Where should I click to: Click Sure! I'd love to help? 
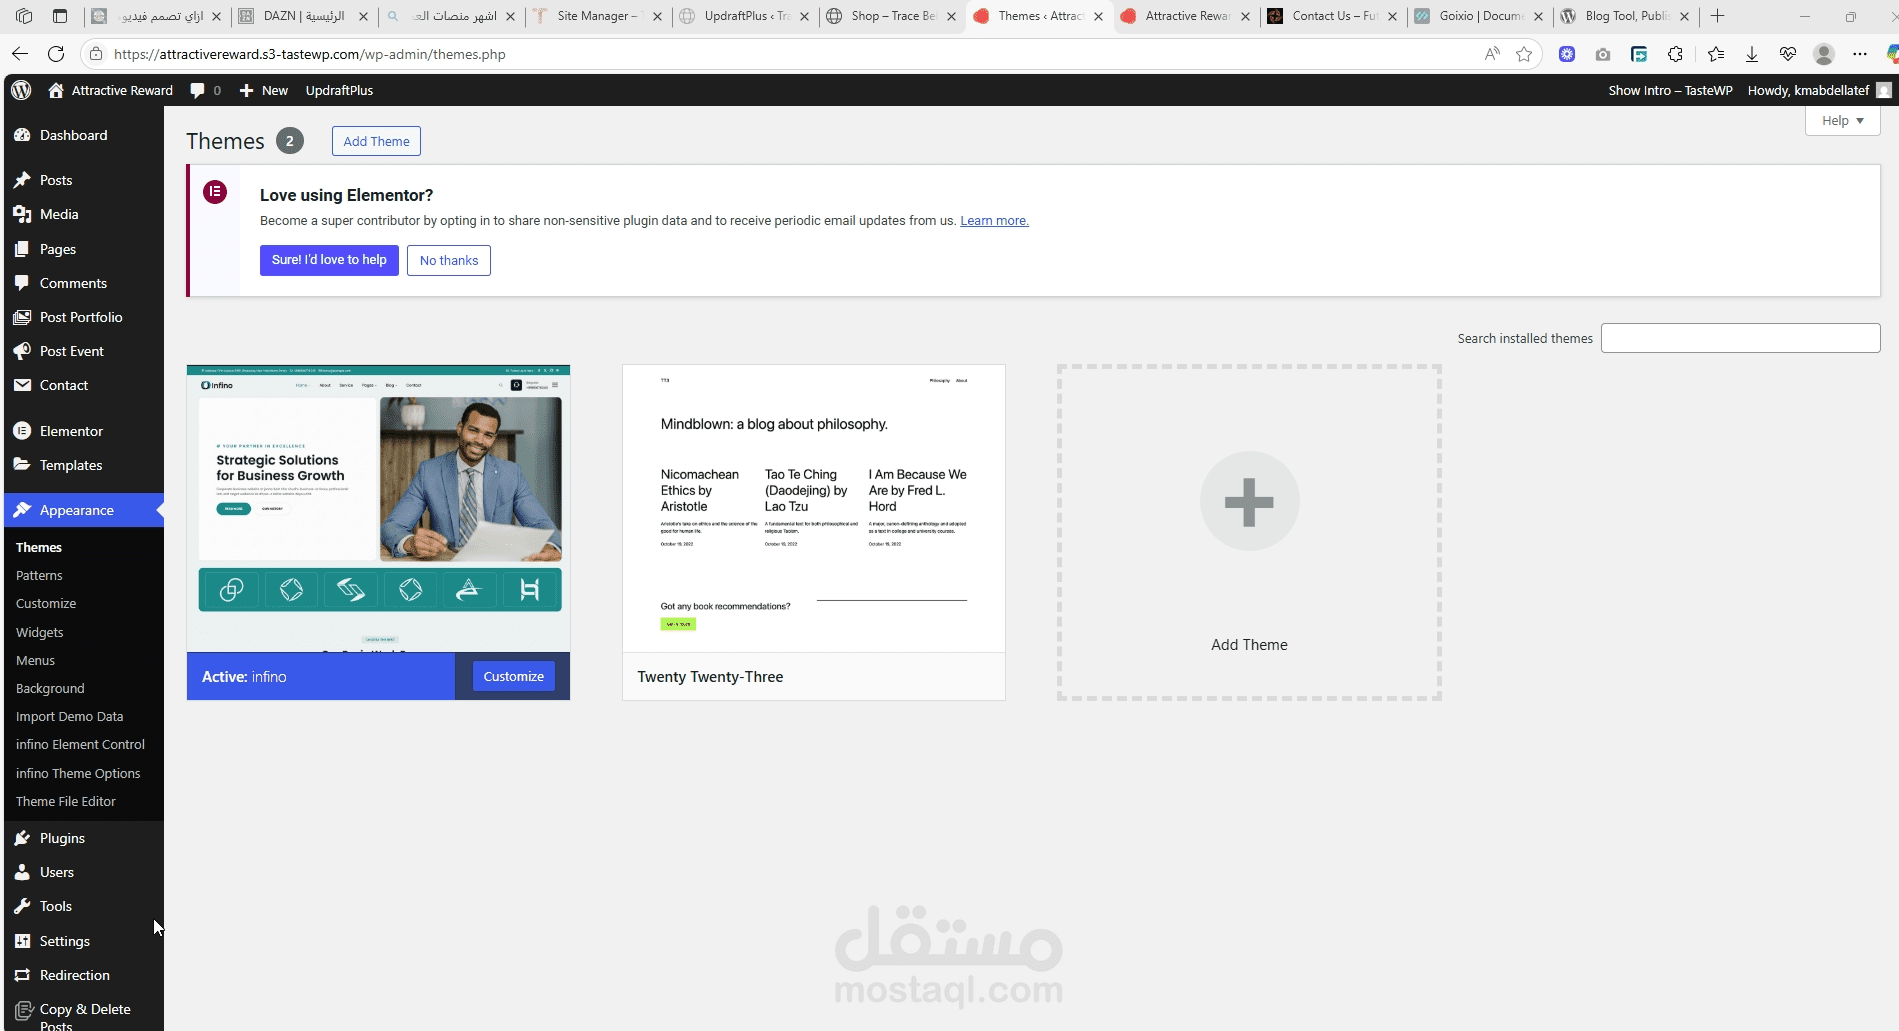click(x=329, y=260)
